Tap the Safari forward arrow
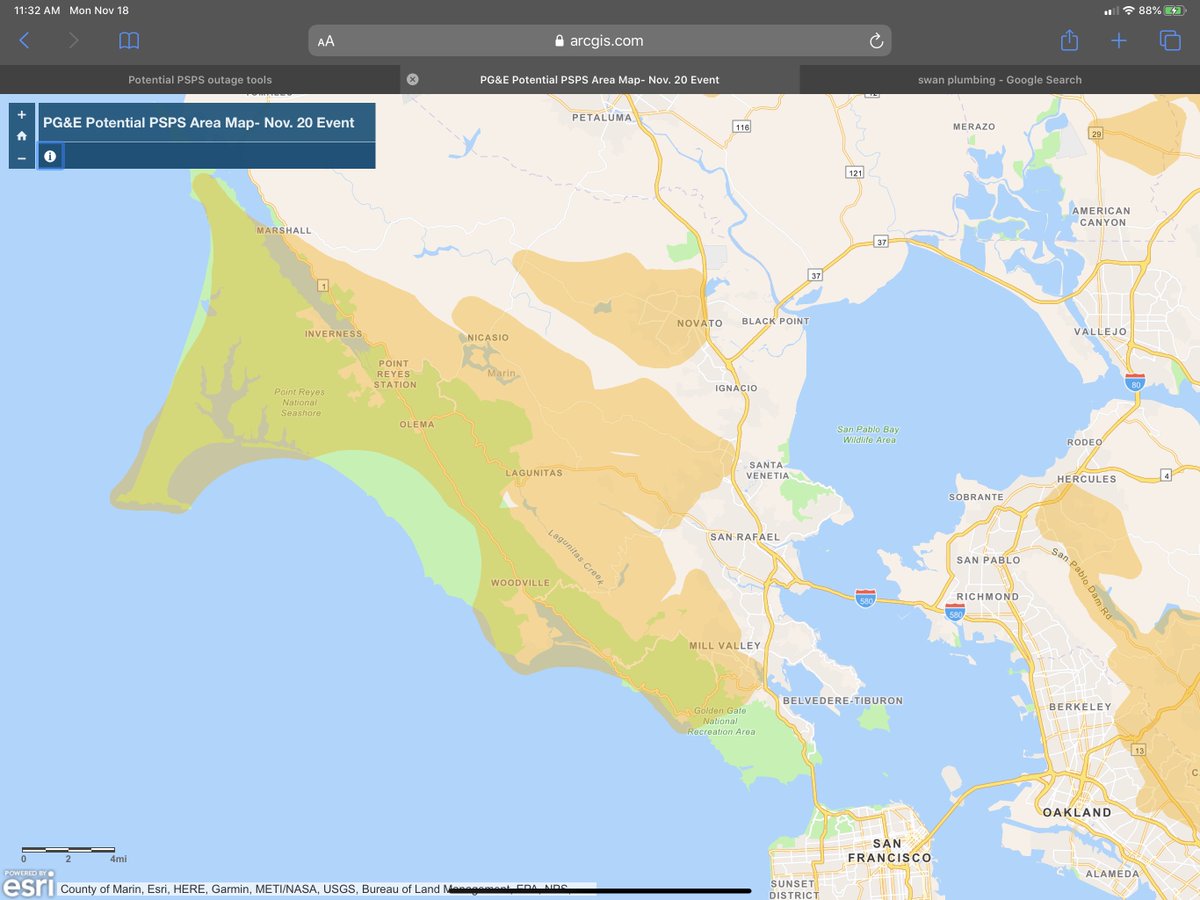The width and height of the screenshot is (1200, 900). [x=73, y=41]
